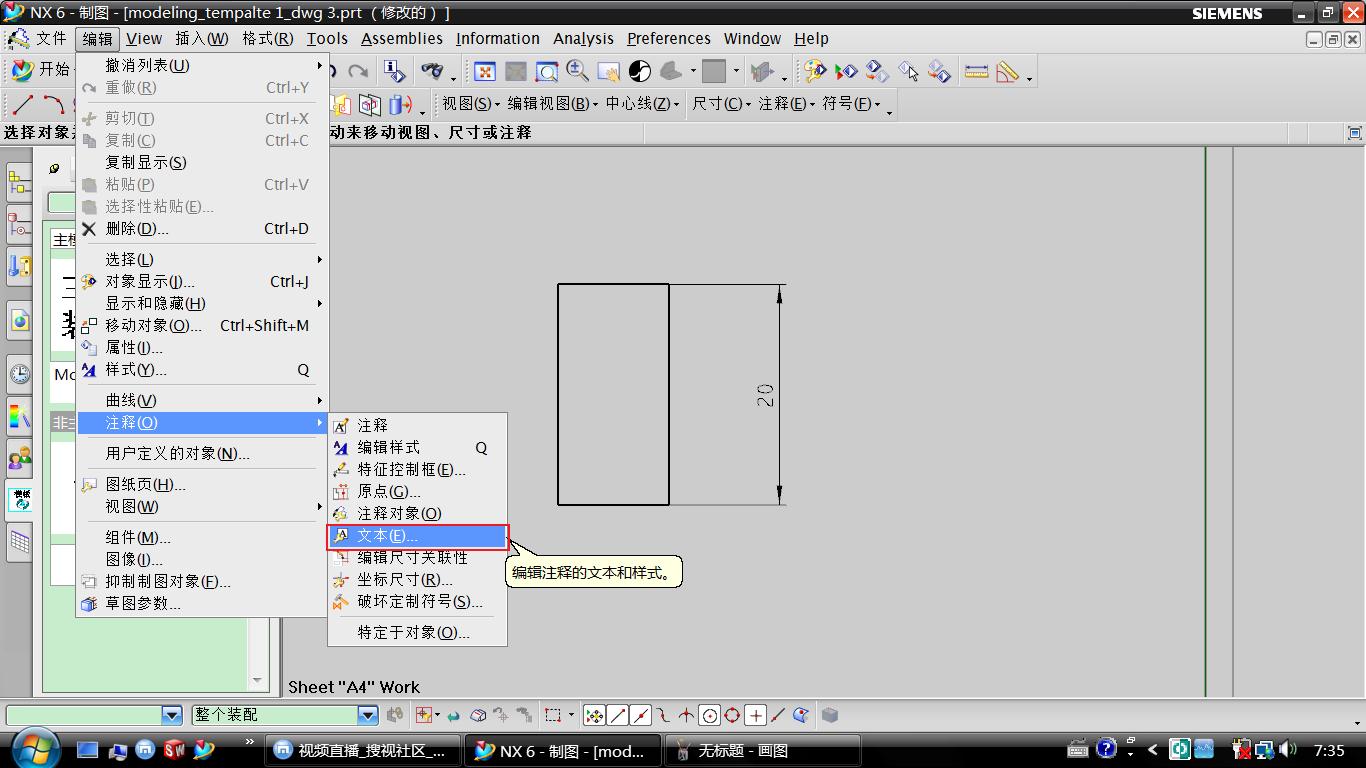Open the ruler measure distance tool
Viewport: 1366px width, 768px height.
pyautogui.click(x=976, y=71)
